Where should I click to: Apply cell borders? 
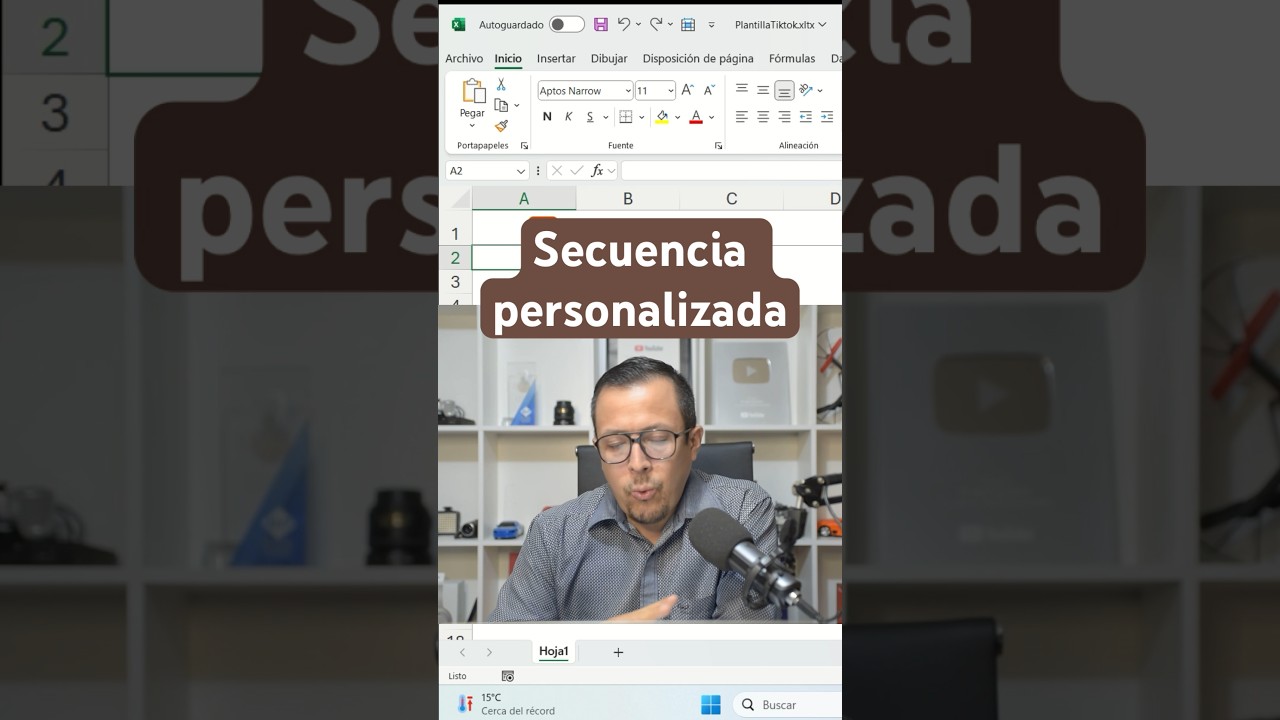click(x=626, y=117)
